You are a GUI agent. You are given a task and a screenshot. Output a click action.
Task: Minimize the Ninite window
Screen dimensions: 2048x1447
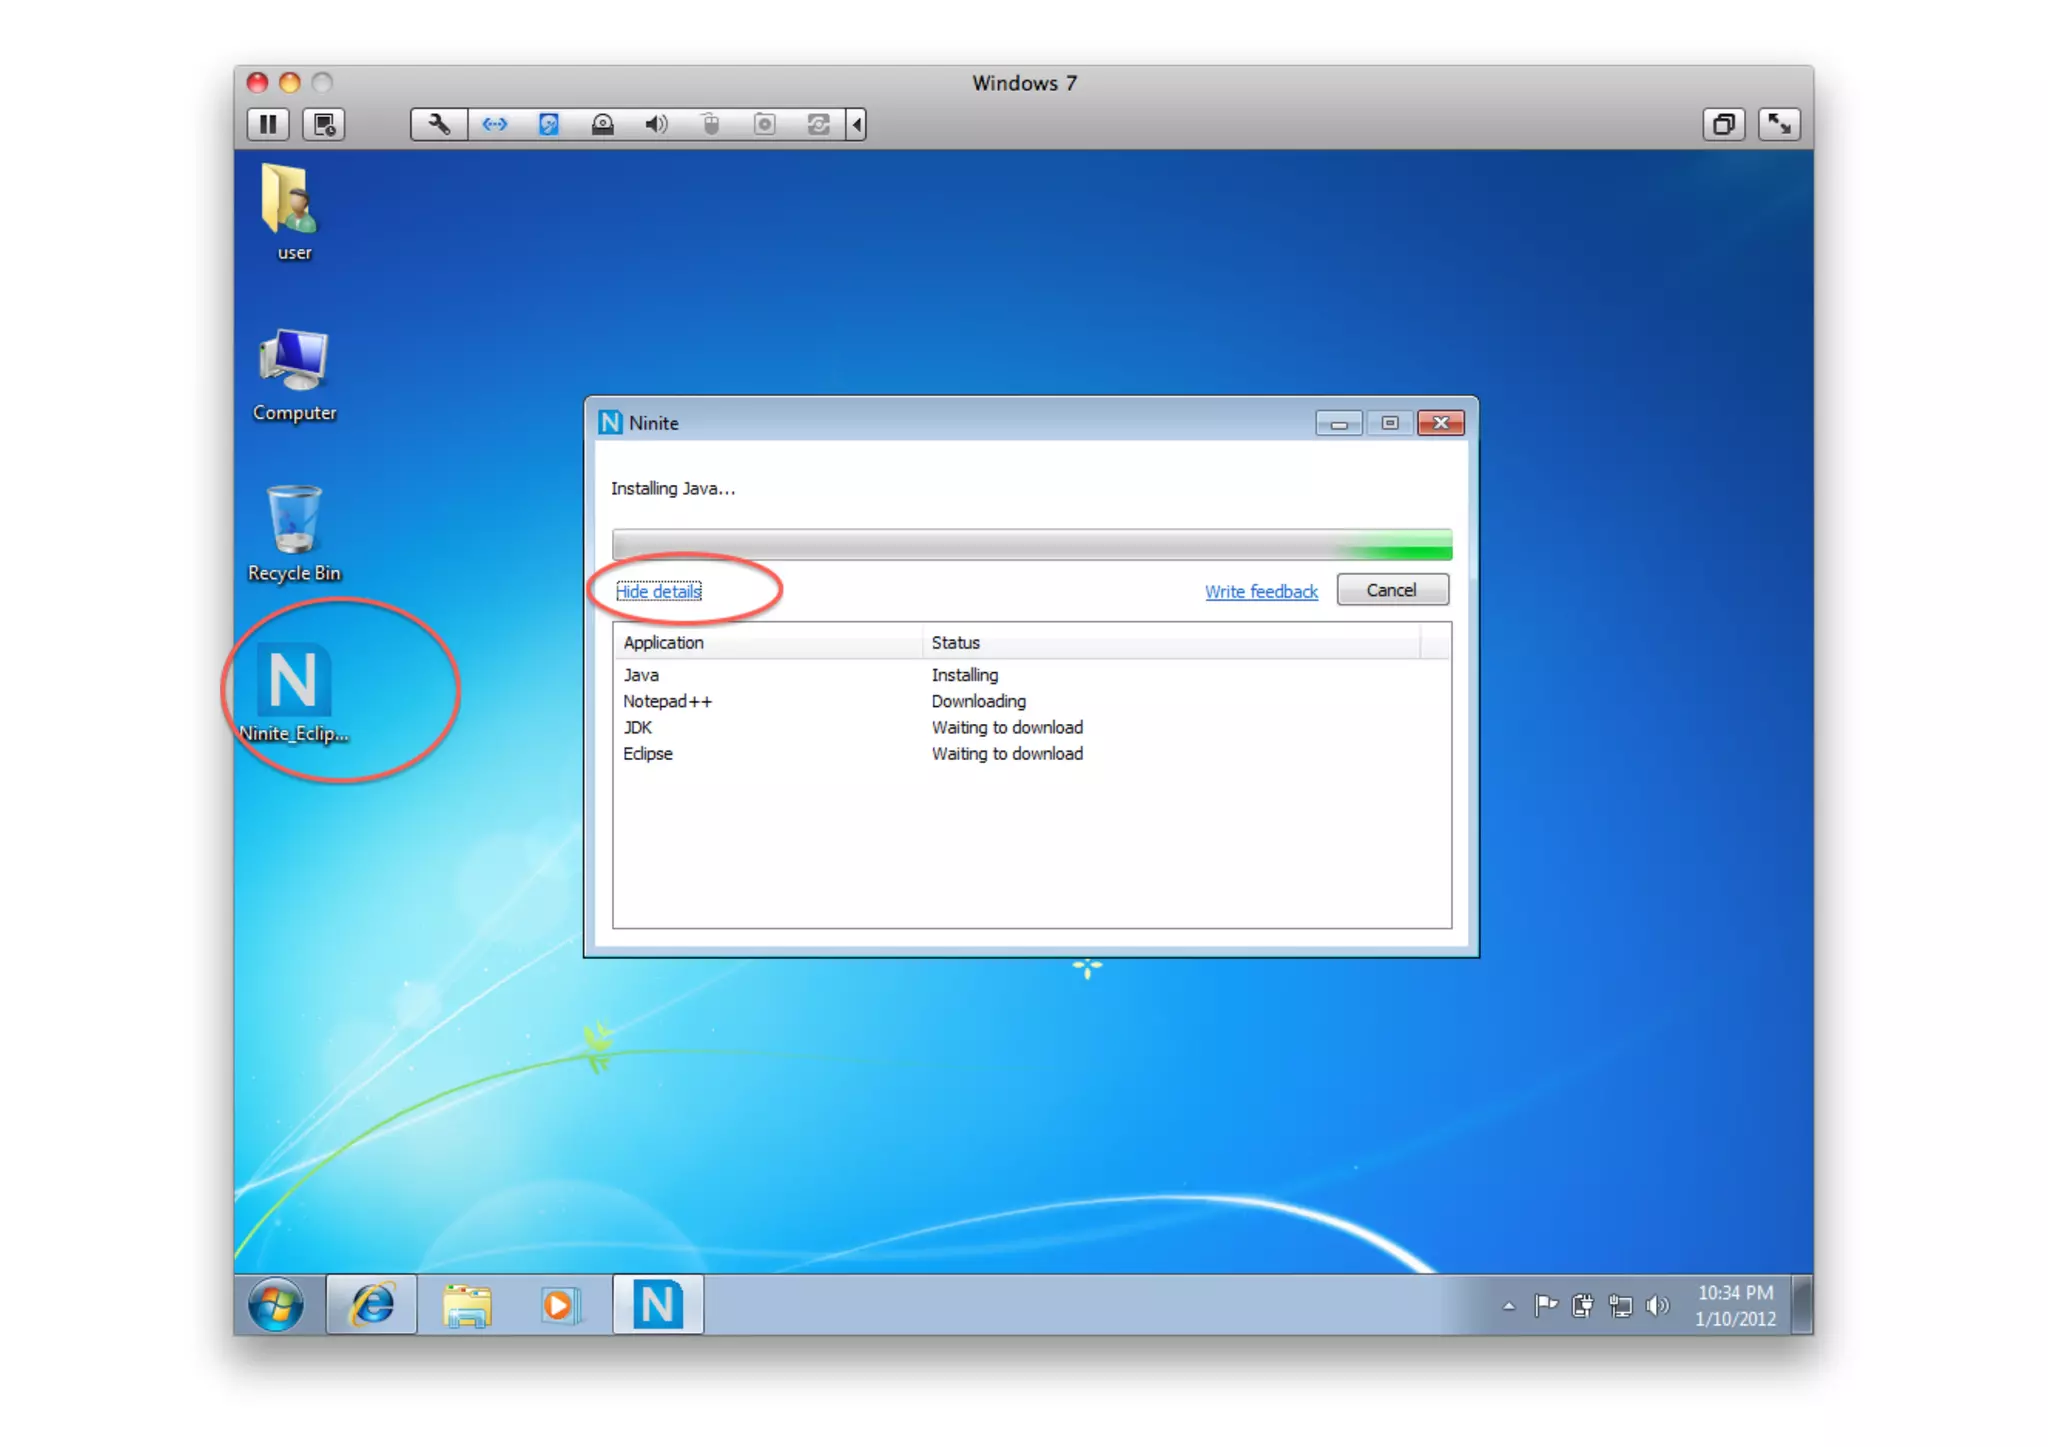coord(1339,423)
